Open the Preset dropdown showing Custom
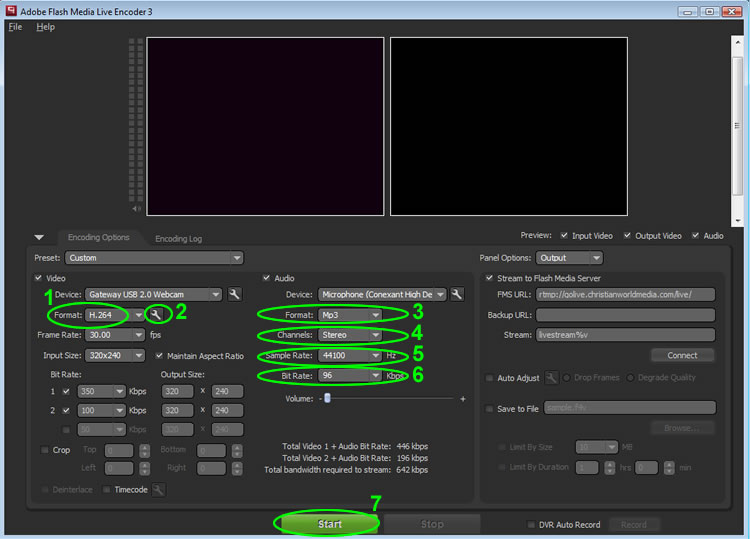 point(154,258)
